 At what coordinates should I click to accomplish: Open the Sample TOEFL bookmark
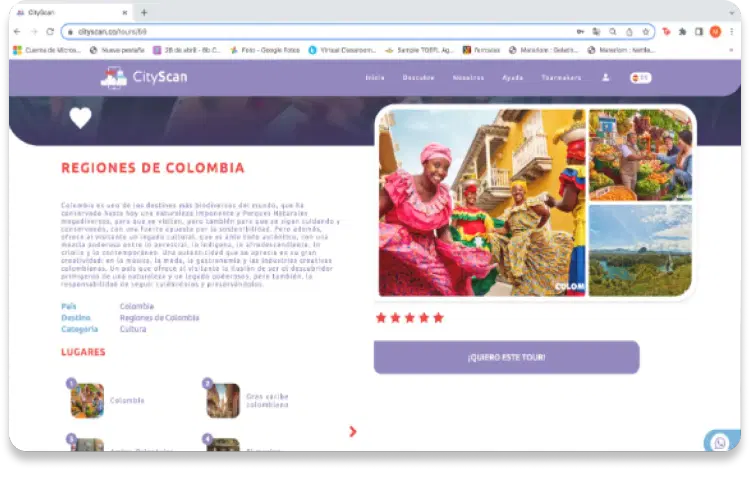click(419, 50)
